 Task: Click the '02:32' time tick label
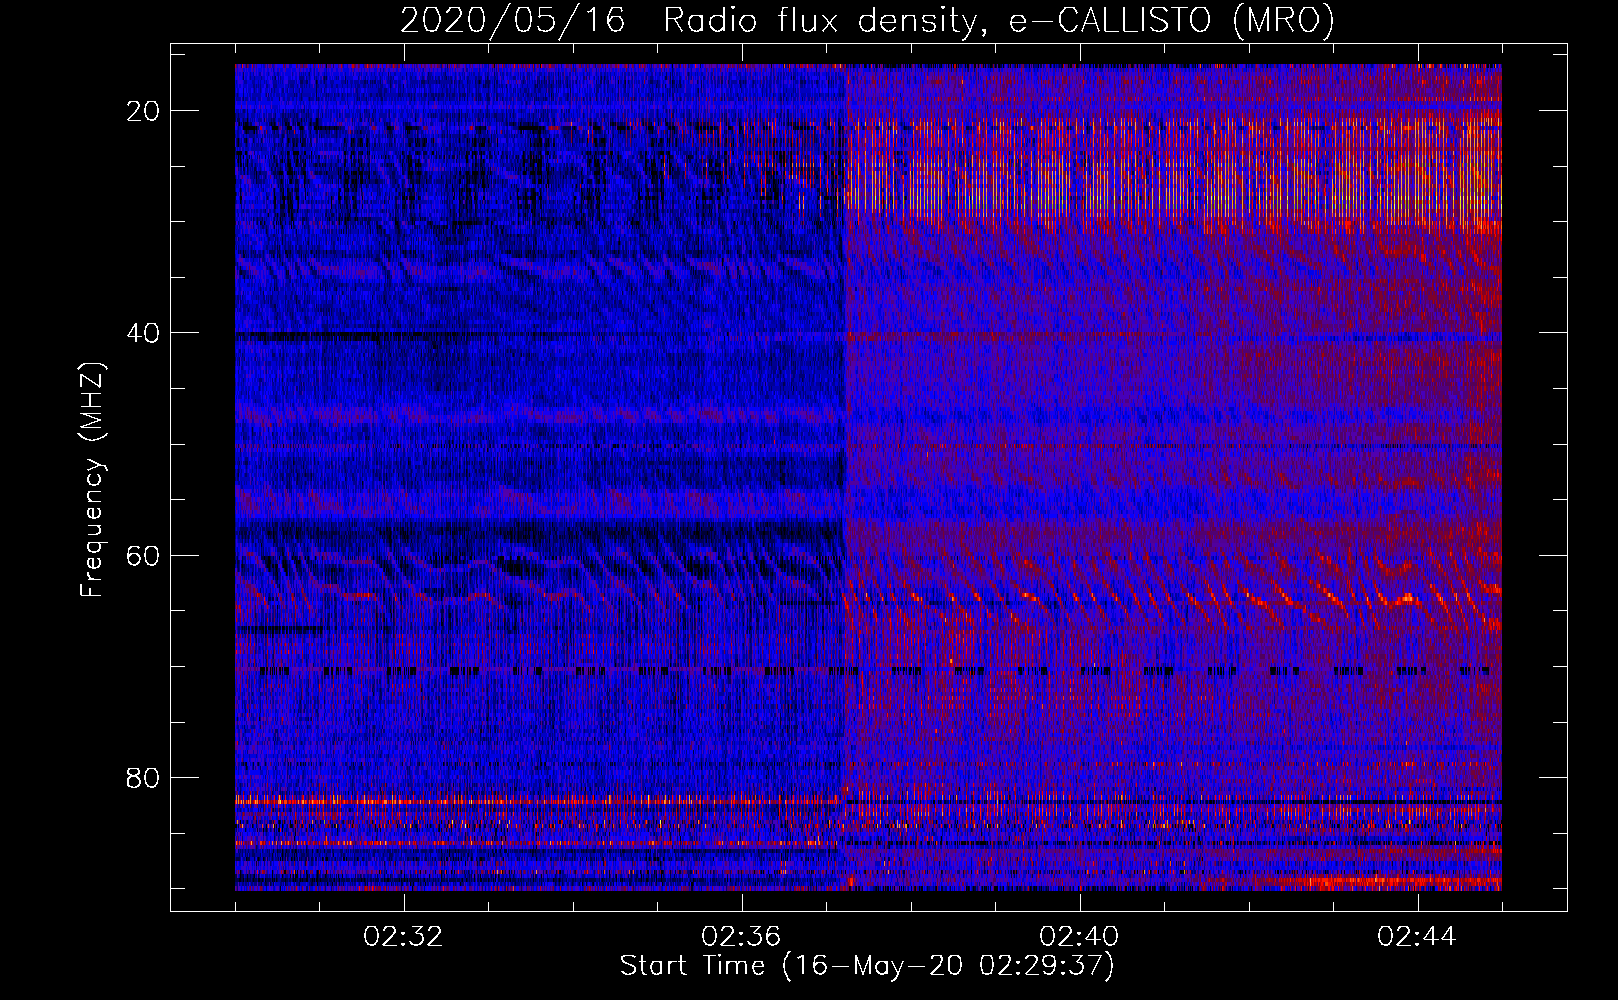click(404, 937)
